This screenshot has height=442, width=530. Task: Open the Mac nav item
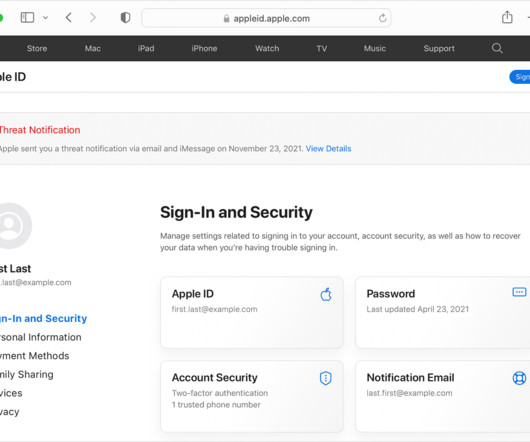click(x=93, y=48)
